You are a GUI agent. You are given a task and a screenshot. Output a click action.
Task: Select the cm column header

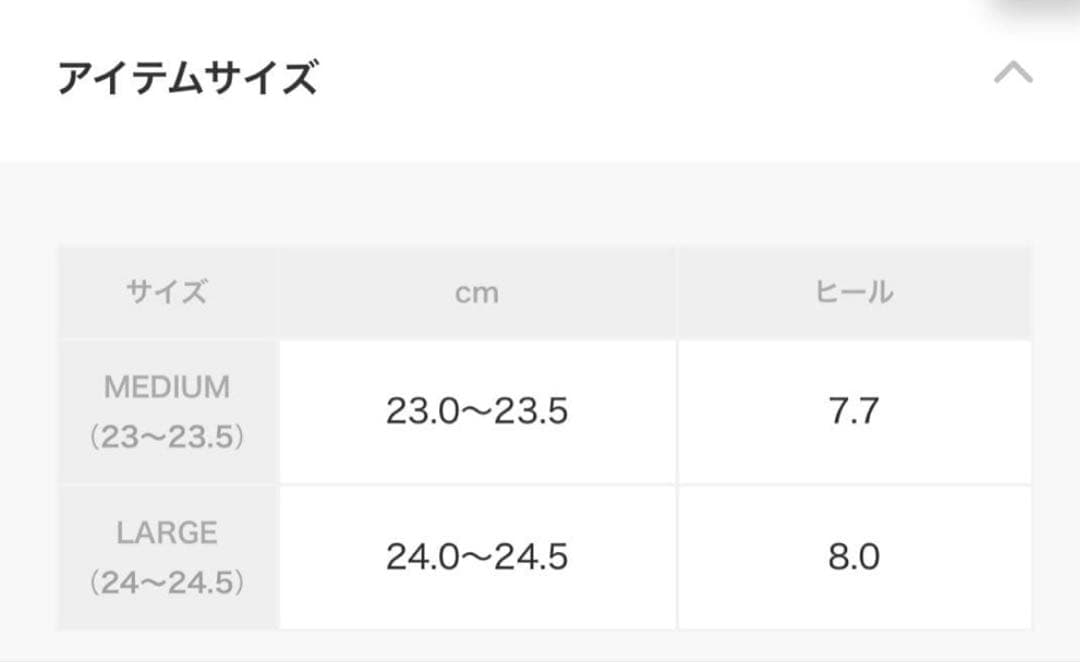pos(478,292)
